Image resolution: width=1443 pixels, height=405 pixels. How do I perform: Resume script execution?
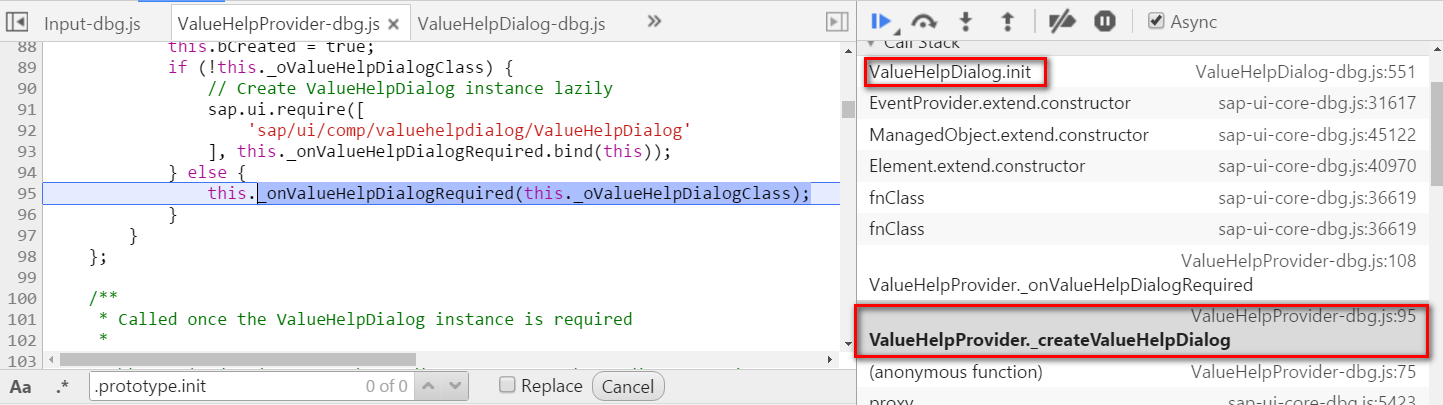click(882, 20)
